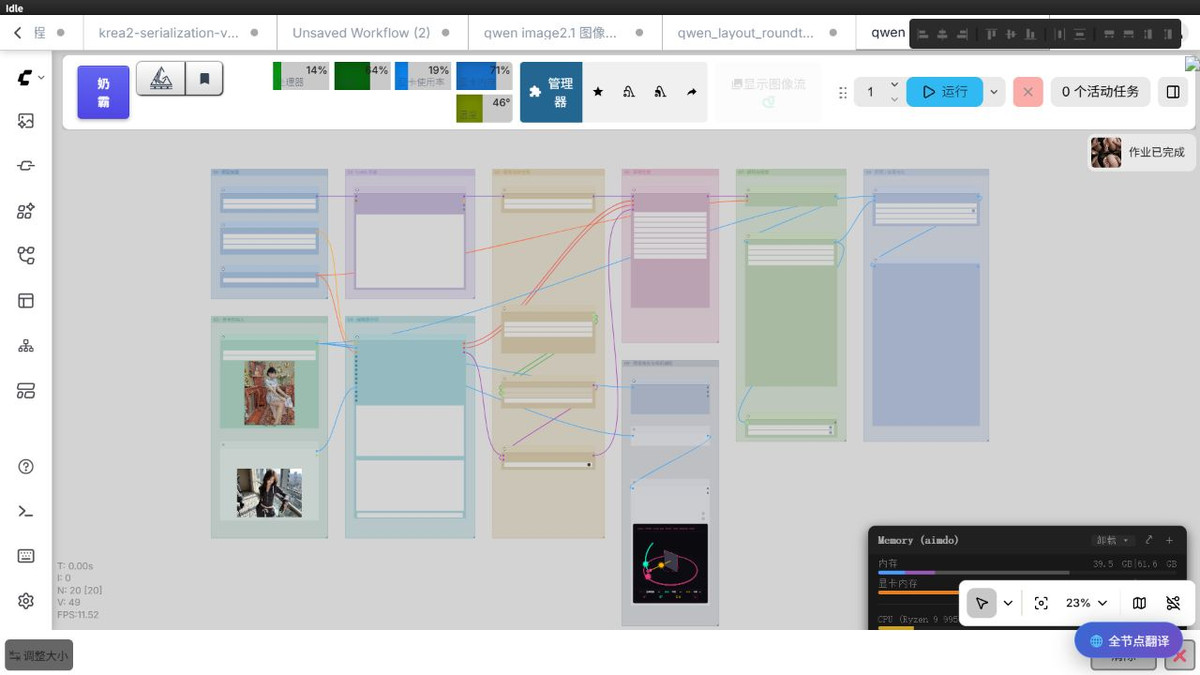Click the share arrow toolbar icon
1200x675 pixels.
(691, 92)
